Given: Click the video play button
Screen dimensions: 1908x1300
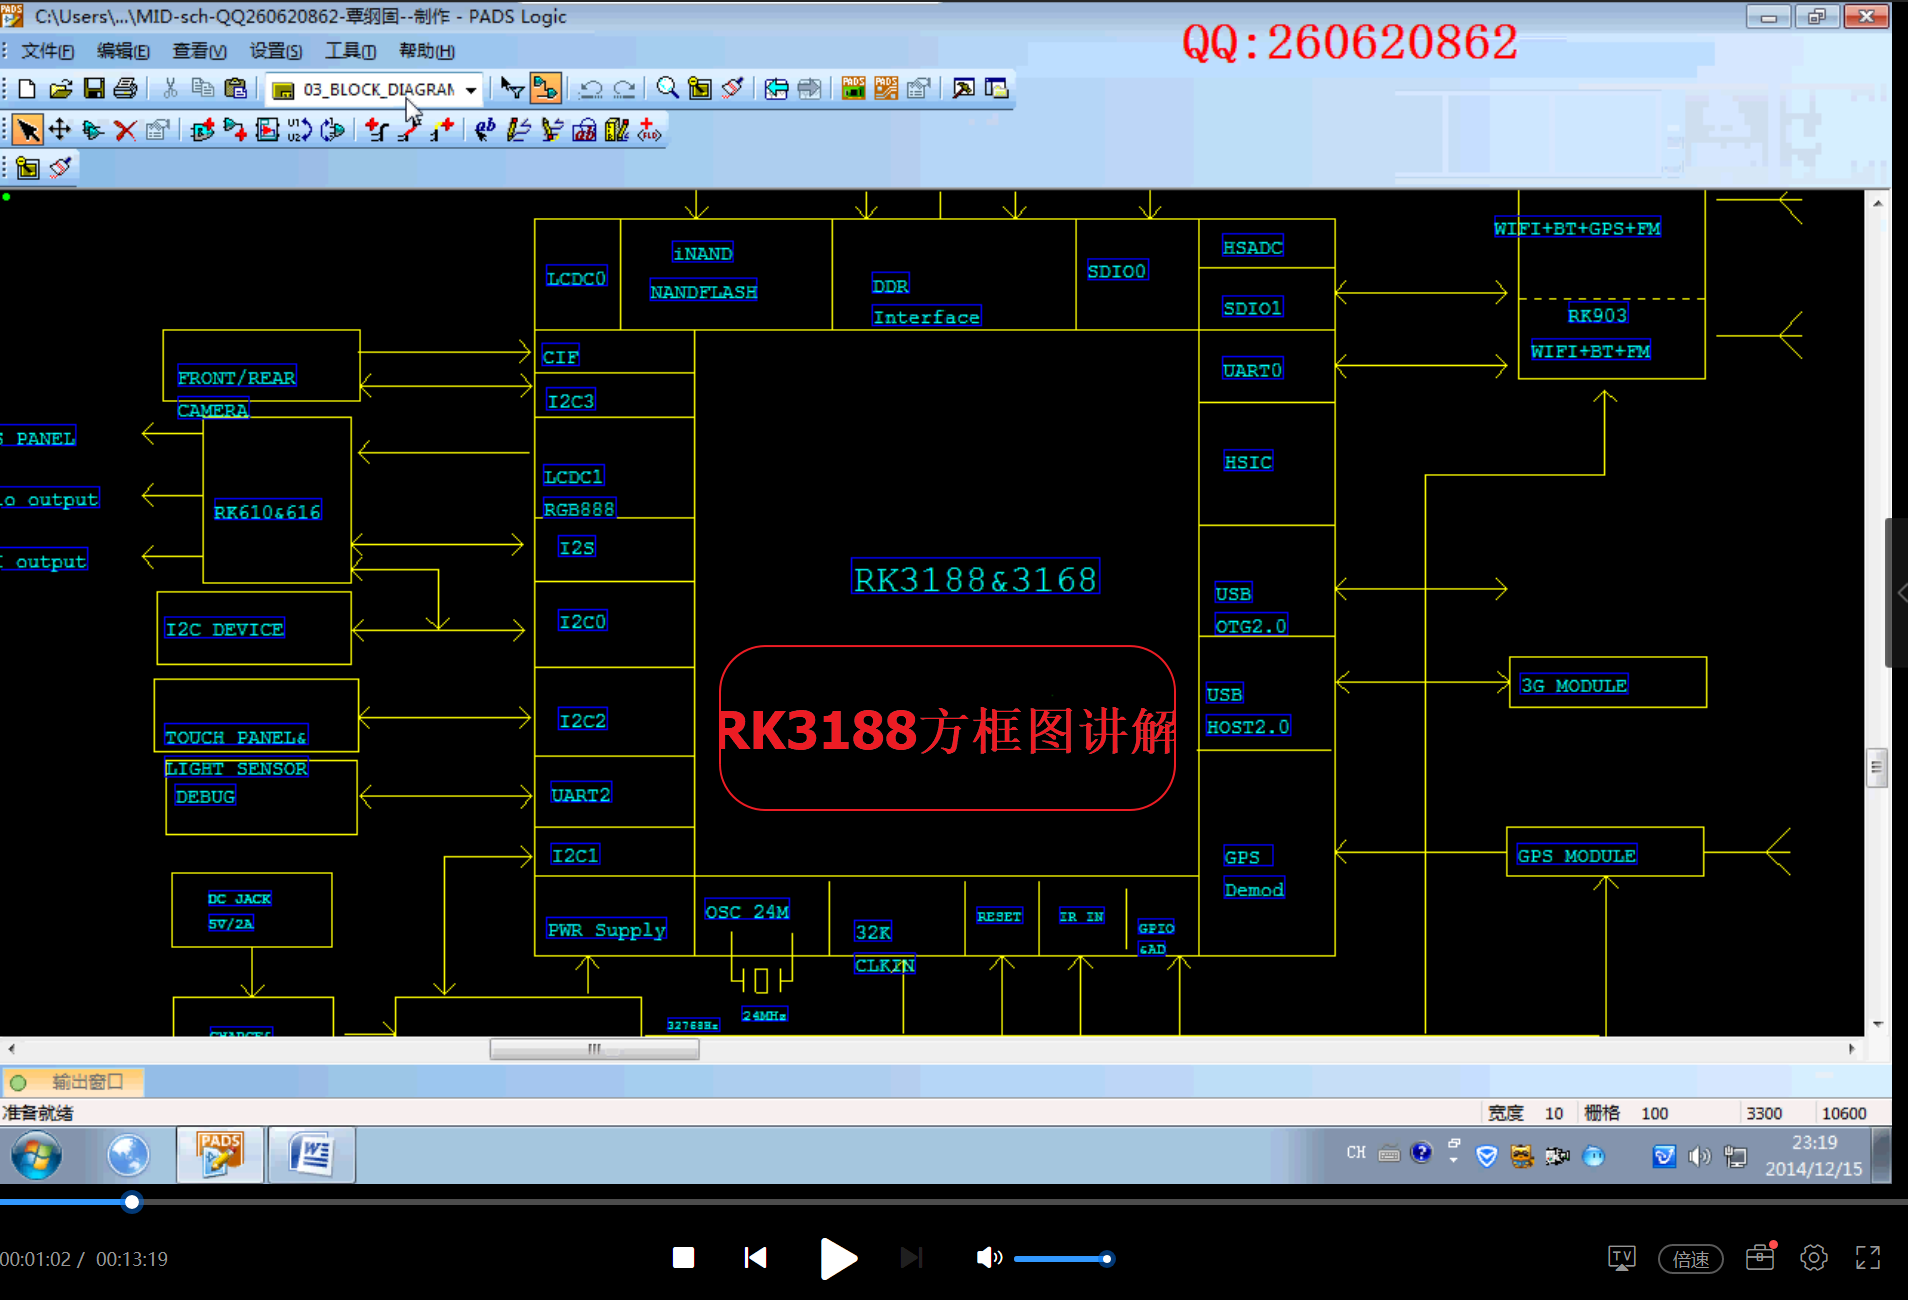Looking at the screenshot, I should pyautogui.click(x=838, y=1258).
